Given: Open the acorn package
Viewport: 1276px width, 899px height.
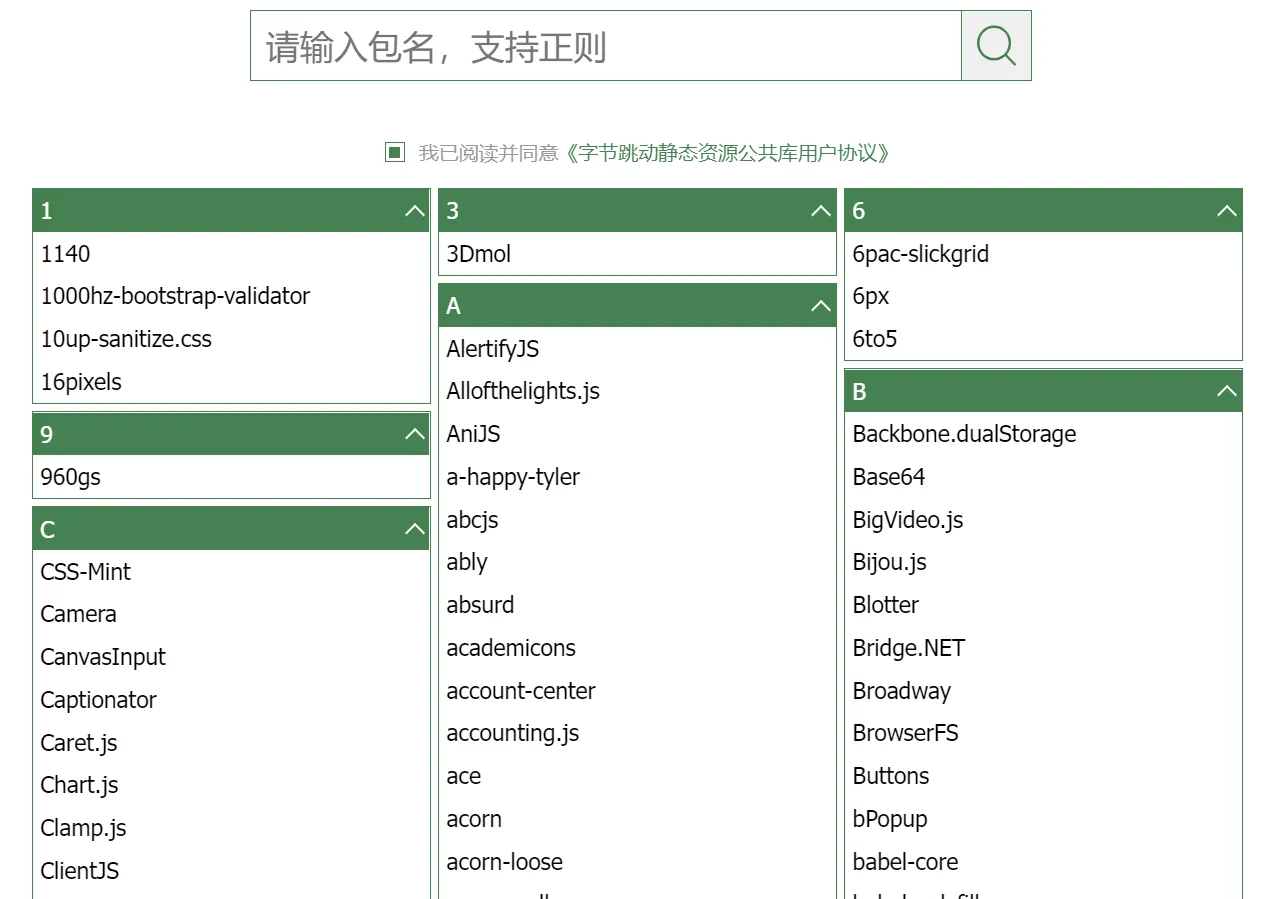Looking at the screenshot, I should (474, 819).
